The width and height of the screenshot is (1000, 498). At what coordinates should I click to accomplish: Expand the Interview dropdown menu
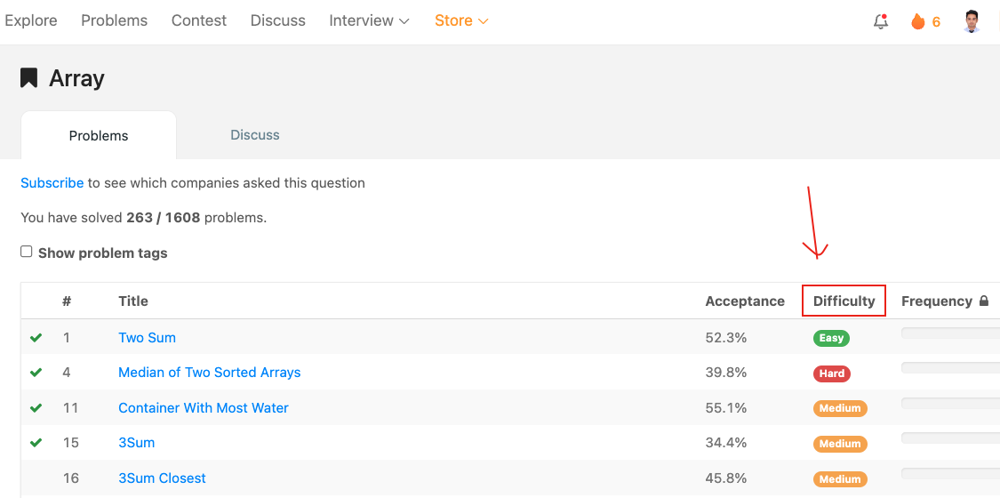(x=369, y=21)
